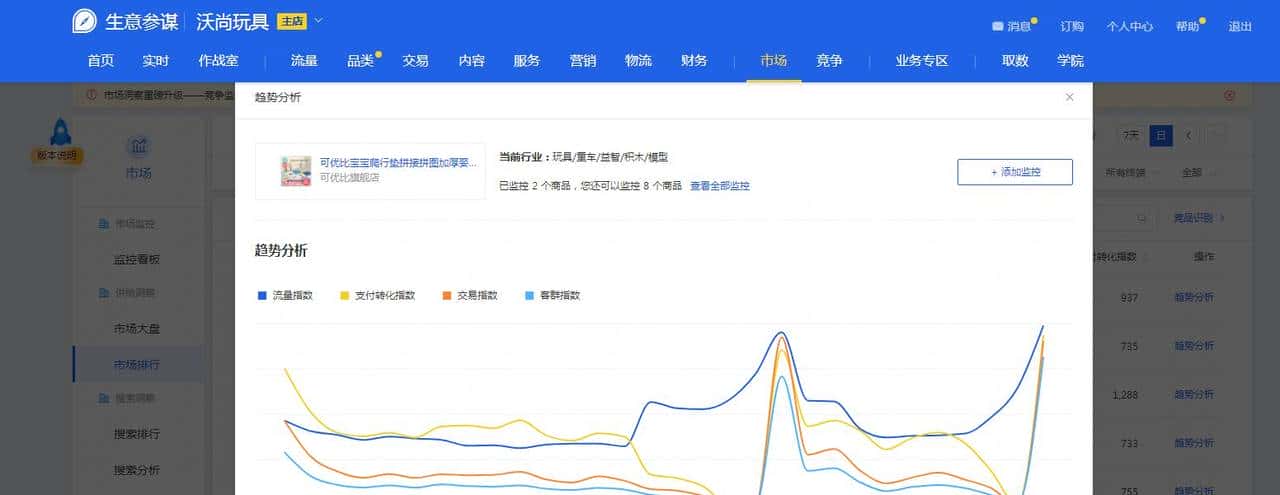Click the search magnifier icon
Viewport: 1280px width, 495px height.
1142,217
